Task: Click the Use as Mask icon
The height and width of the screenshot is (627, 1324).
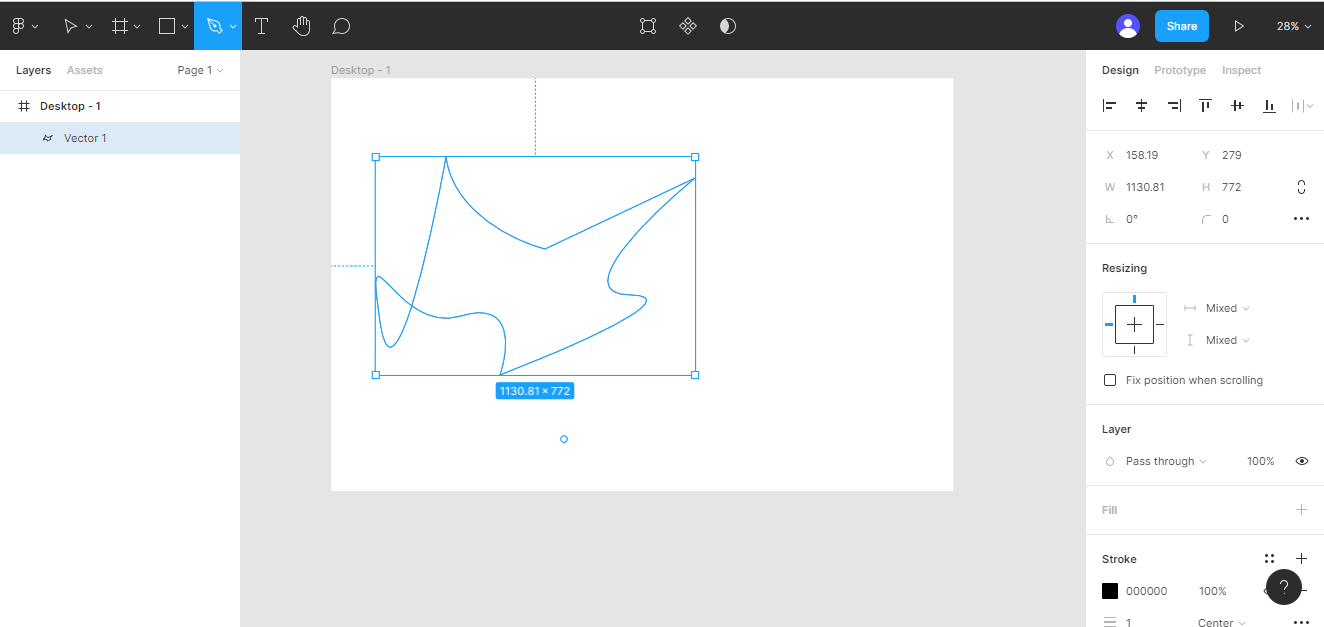Action: (x=728, y=26)
